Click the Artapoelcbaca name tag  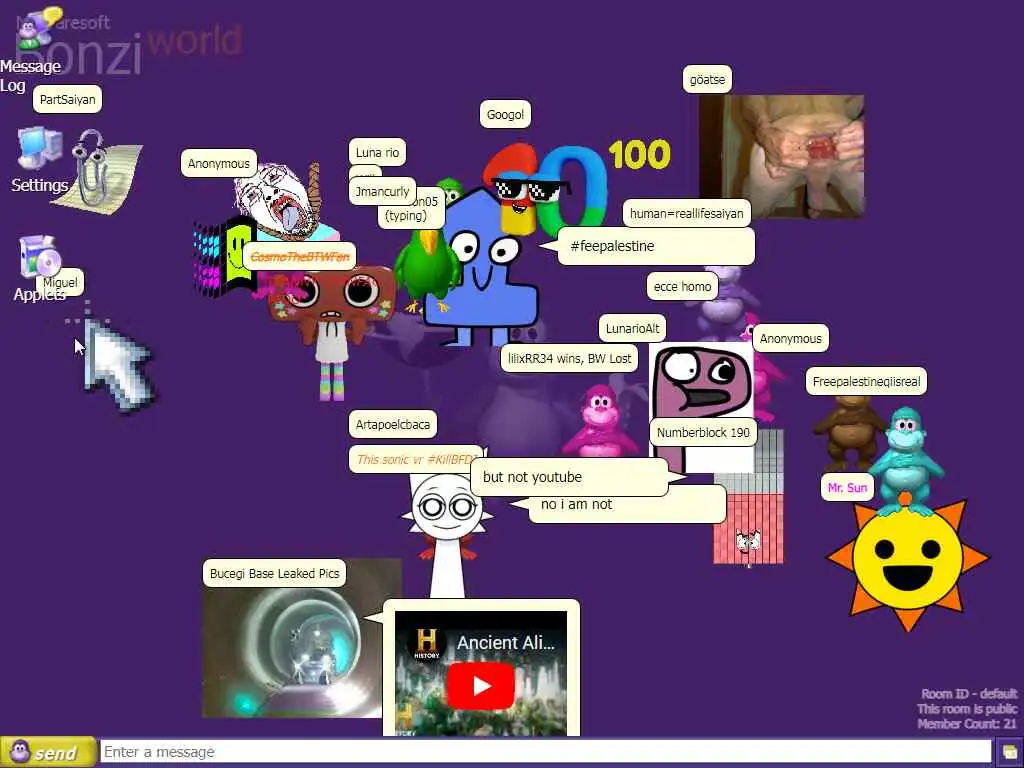pos(392,424)
